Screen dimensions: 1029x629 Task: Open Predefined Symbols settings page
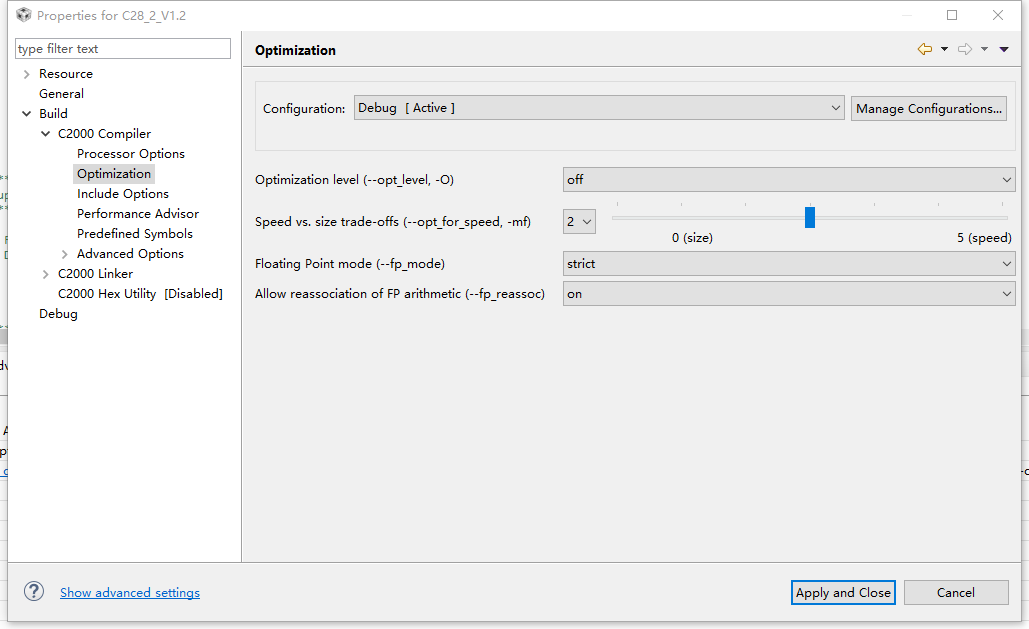(x=135, y=234)
